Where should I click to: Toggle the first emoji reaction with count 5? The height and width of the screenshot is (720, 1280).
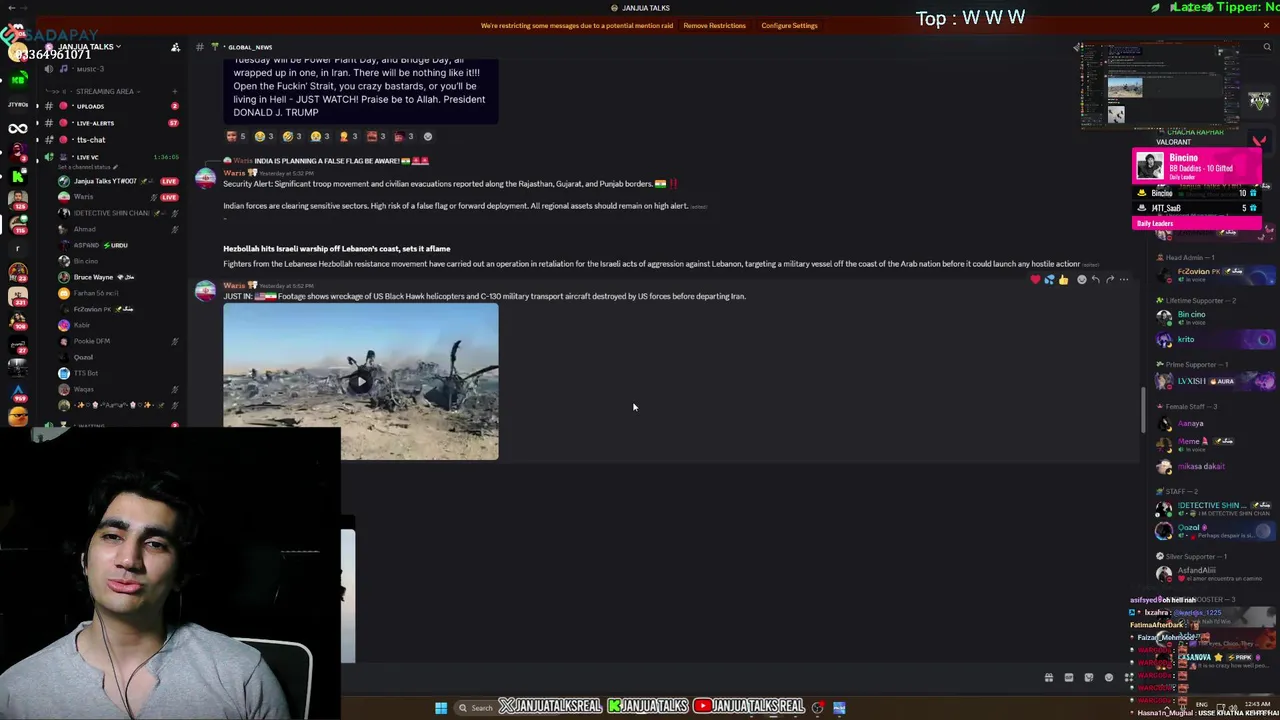pyautogui.click(x=236, y=136)
